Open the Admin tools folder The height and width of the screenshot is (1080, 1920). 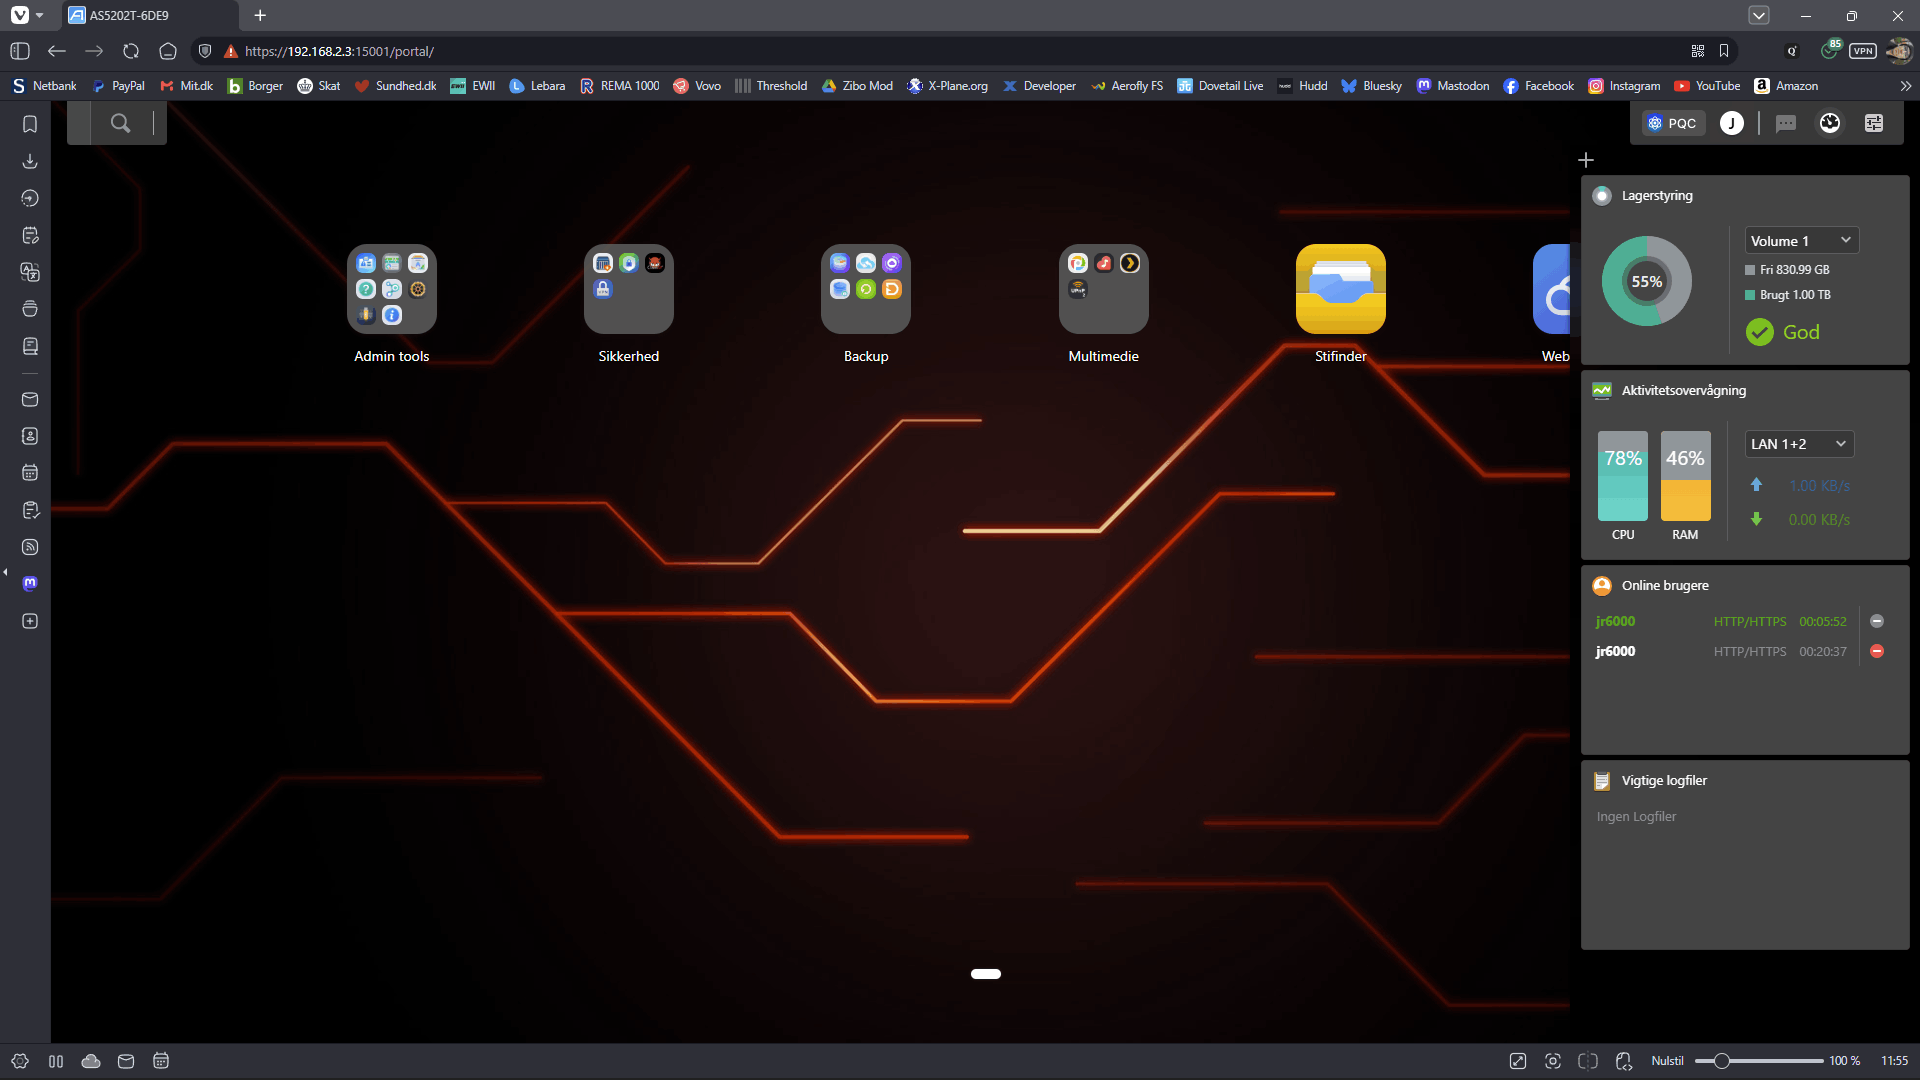tap(391, 290)
